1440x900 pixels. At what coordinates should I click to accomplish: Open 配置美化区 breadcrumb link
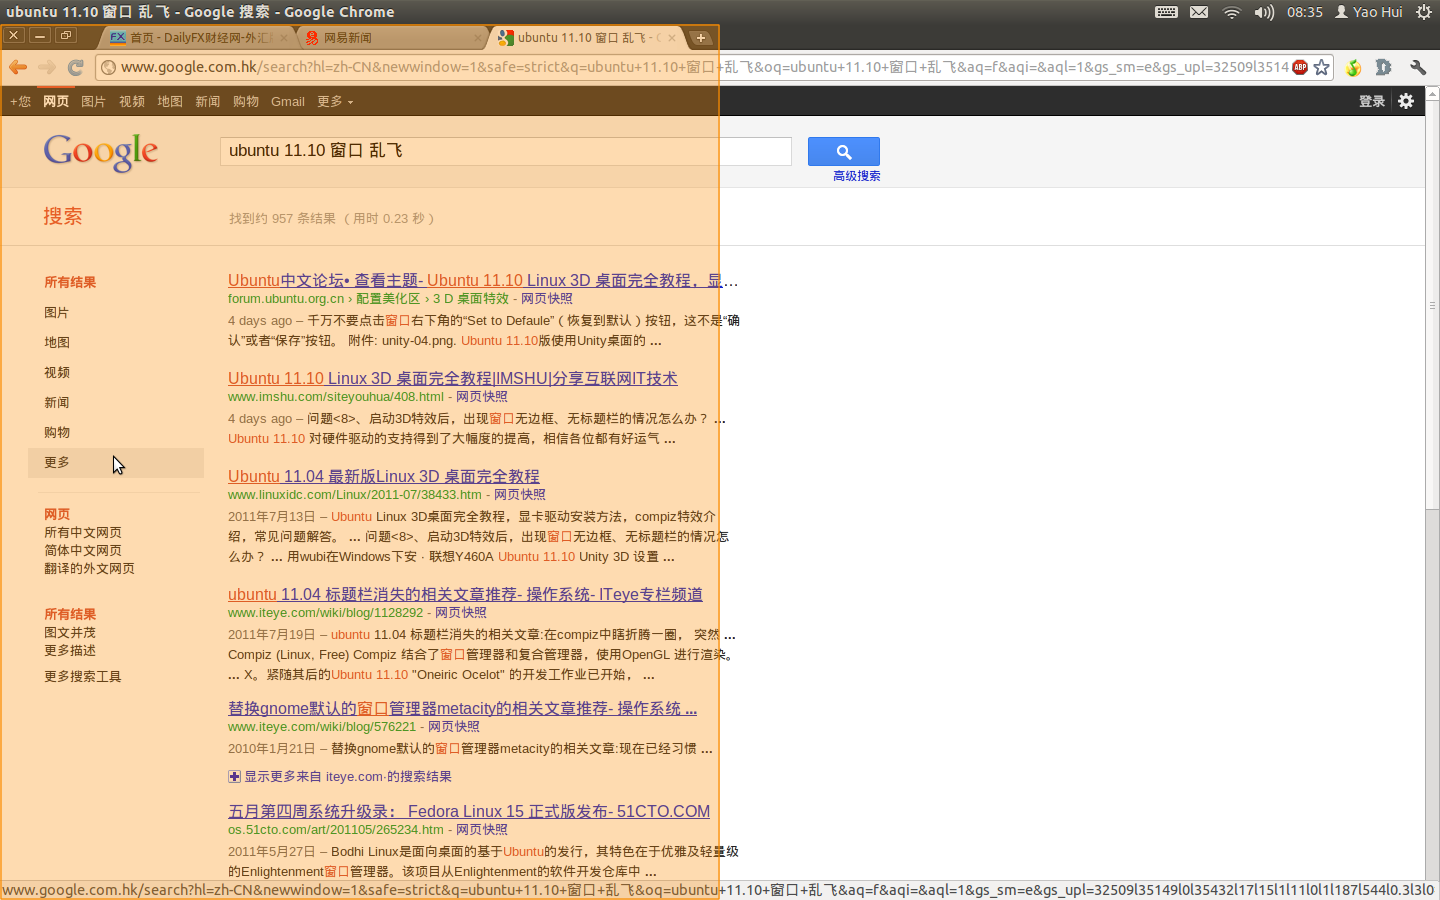pos(388,299)
